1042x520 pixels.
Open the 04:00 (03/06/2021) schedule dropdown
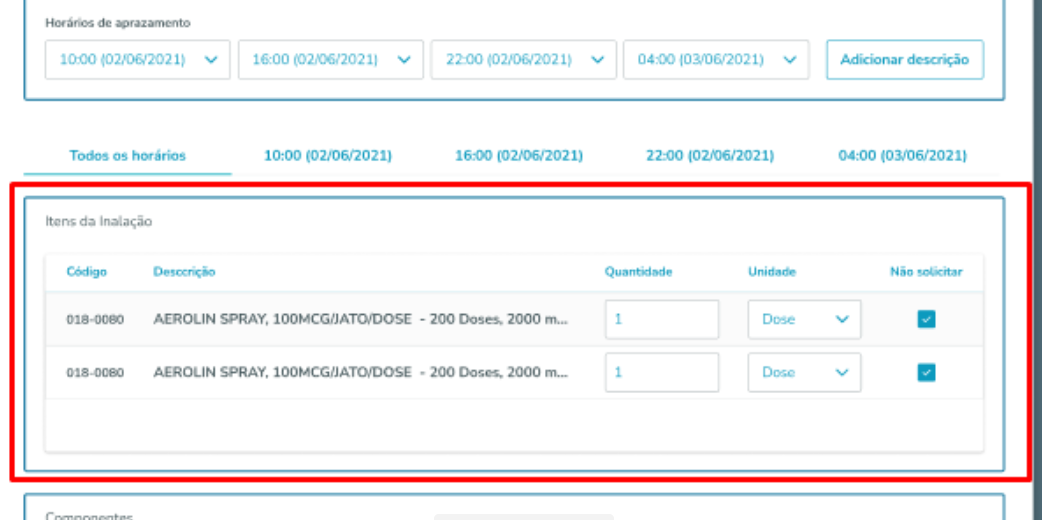[x=716, y=60]
